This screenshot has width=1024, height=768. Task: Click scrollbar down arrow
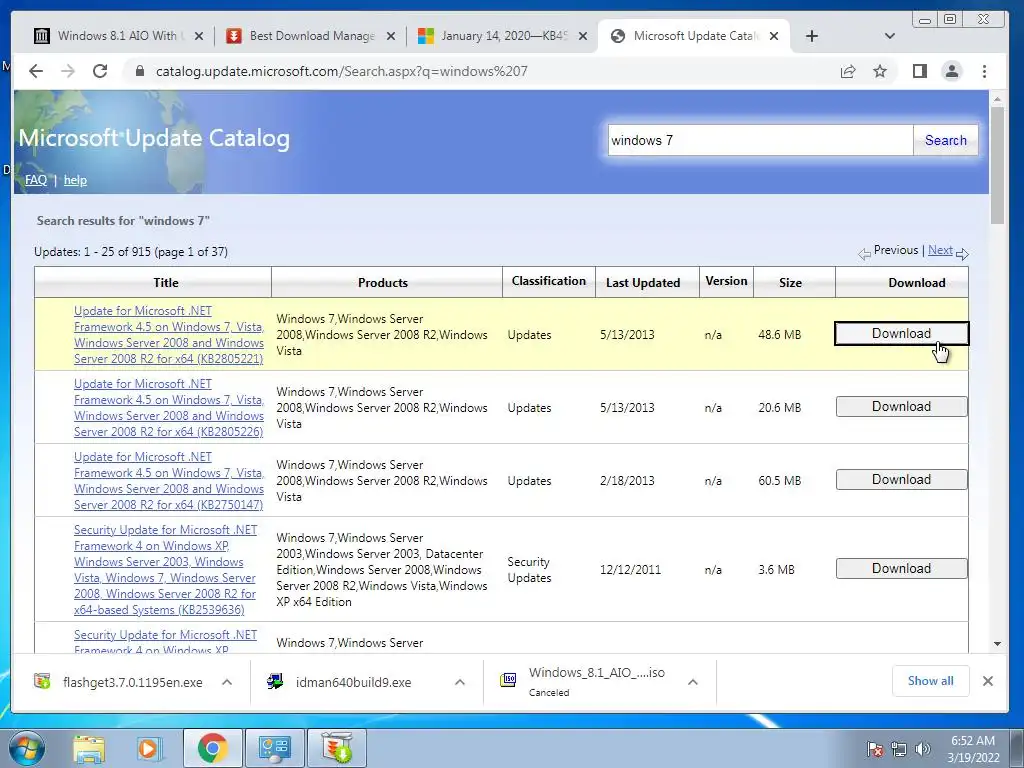click(x=997, y=644)
